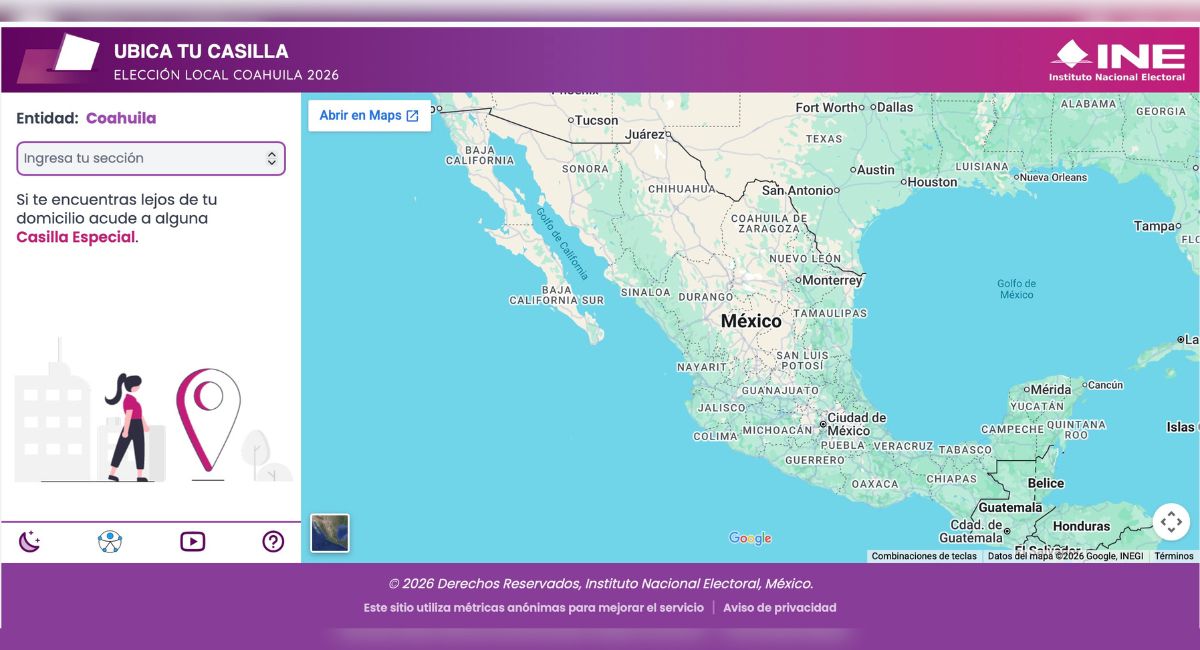This screenshot has width=1200, height=650.
Task: Click San Antonio on the map
Action: pos(799,190)
